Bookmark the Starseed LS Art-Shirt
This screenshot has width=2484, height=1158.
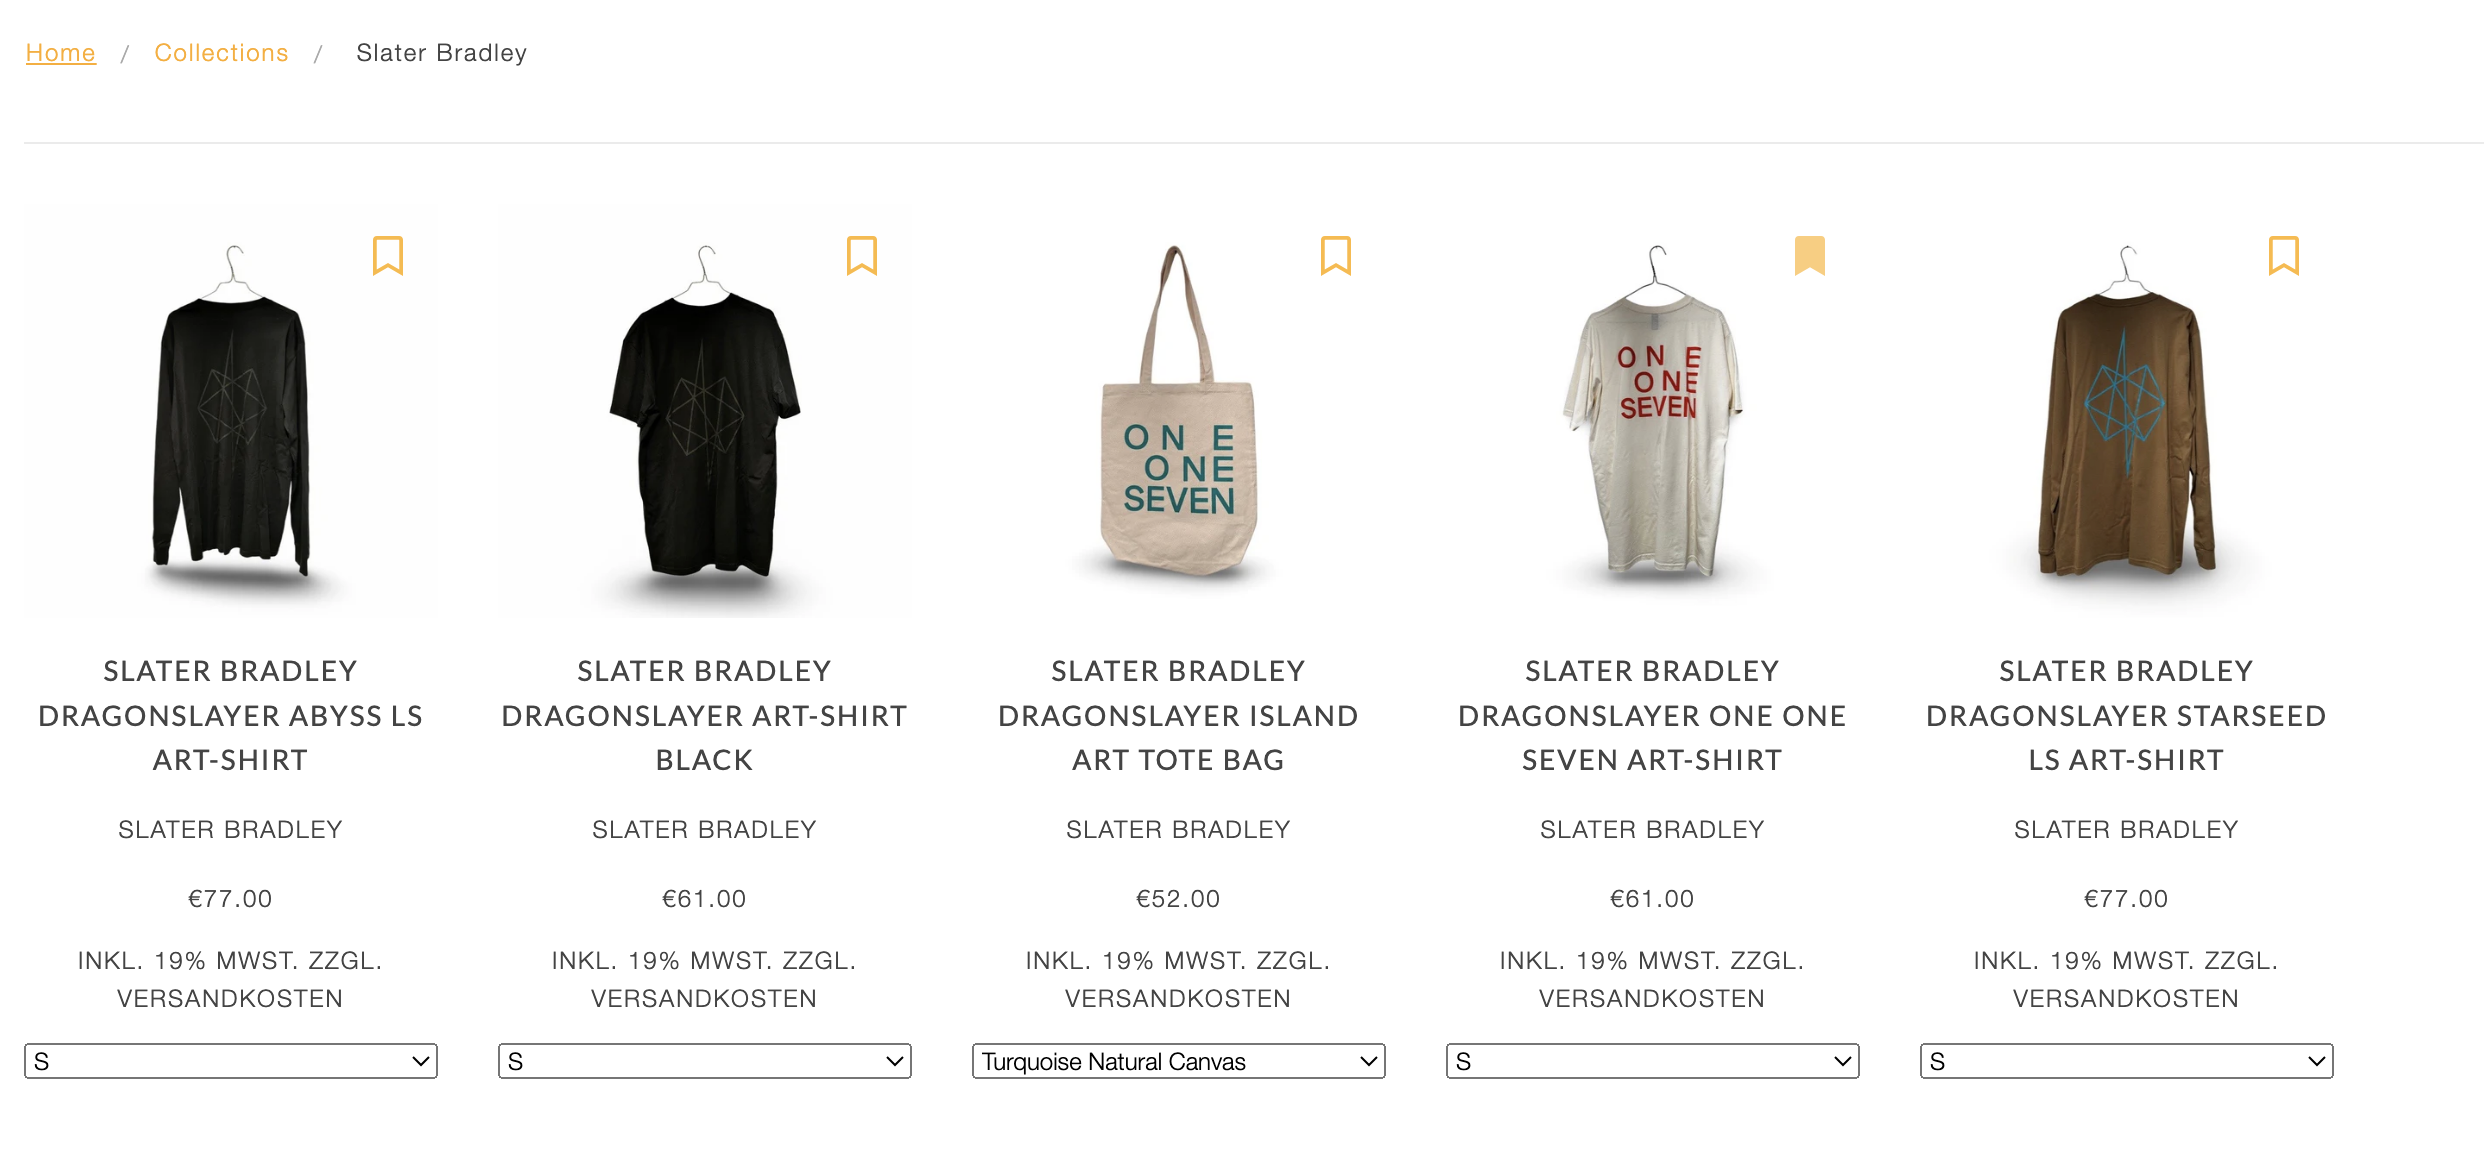2284,255
